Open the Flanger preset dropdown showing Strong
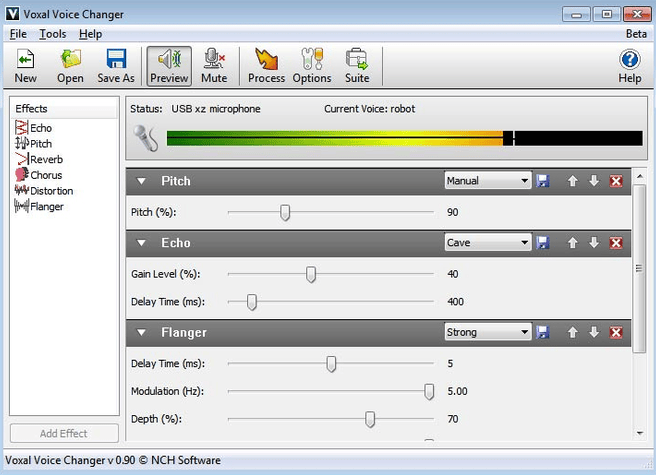Image resolution: width=656 pixels, height=475 pixels. coord(488,332)
